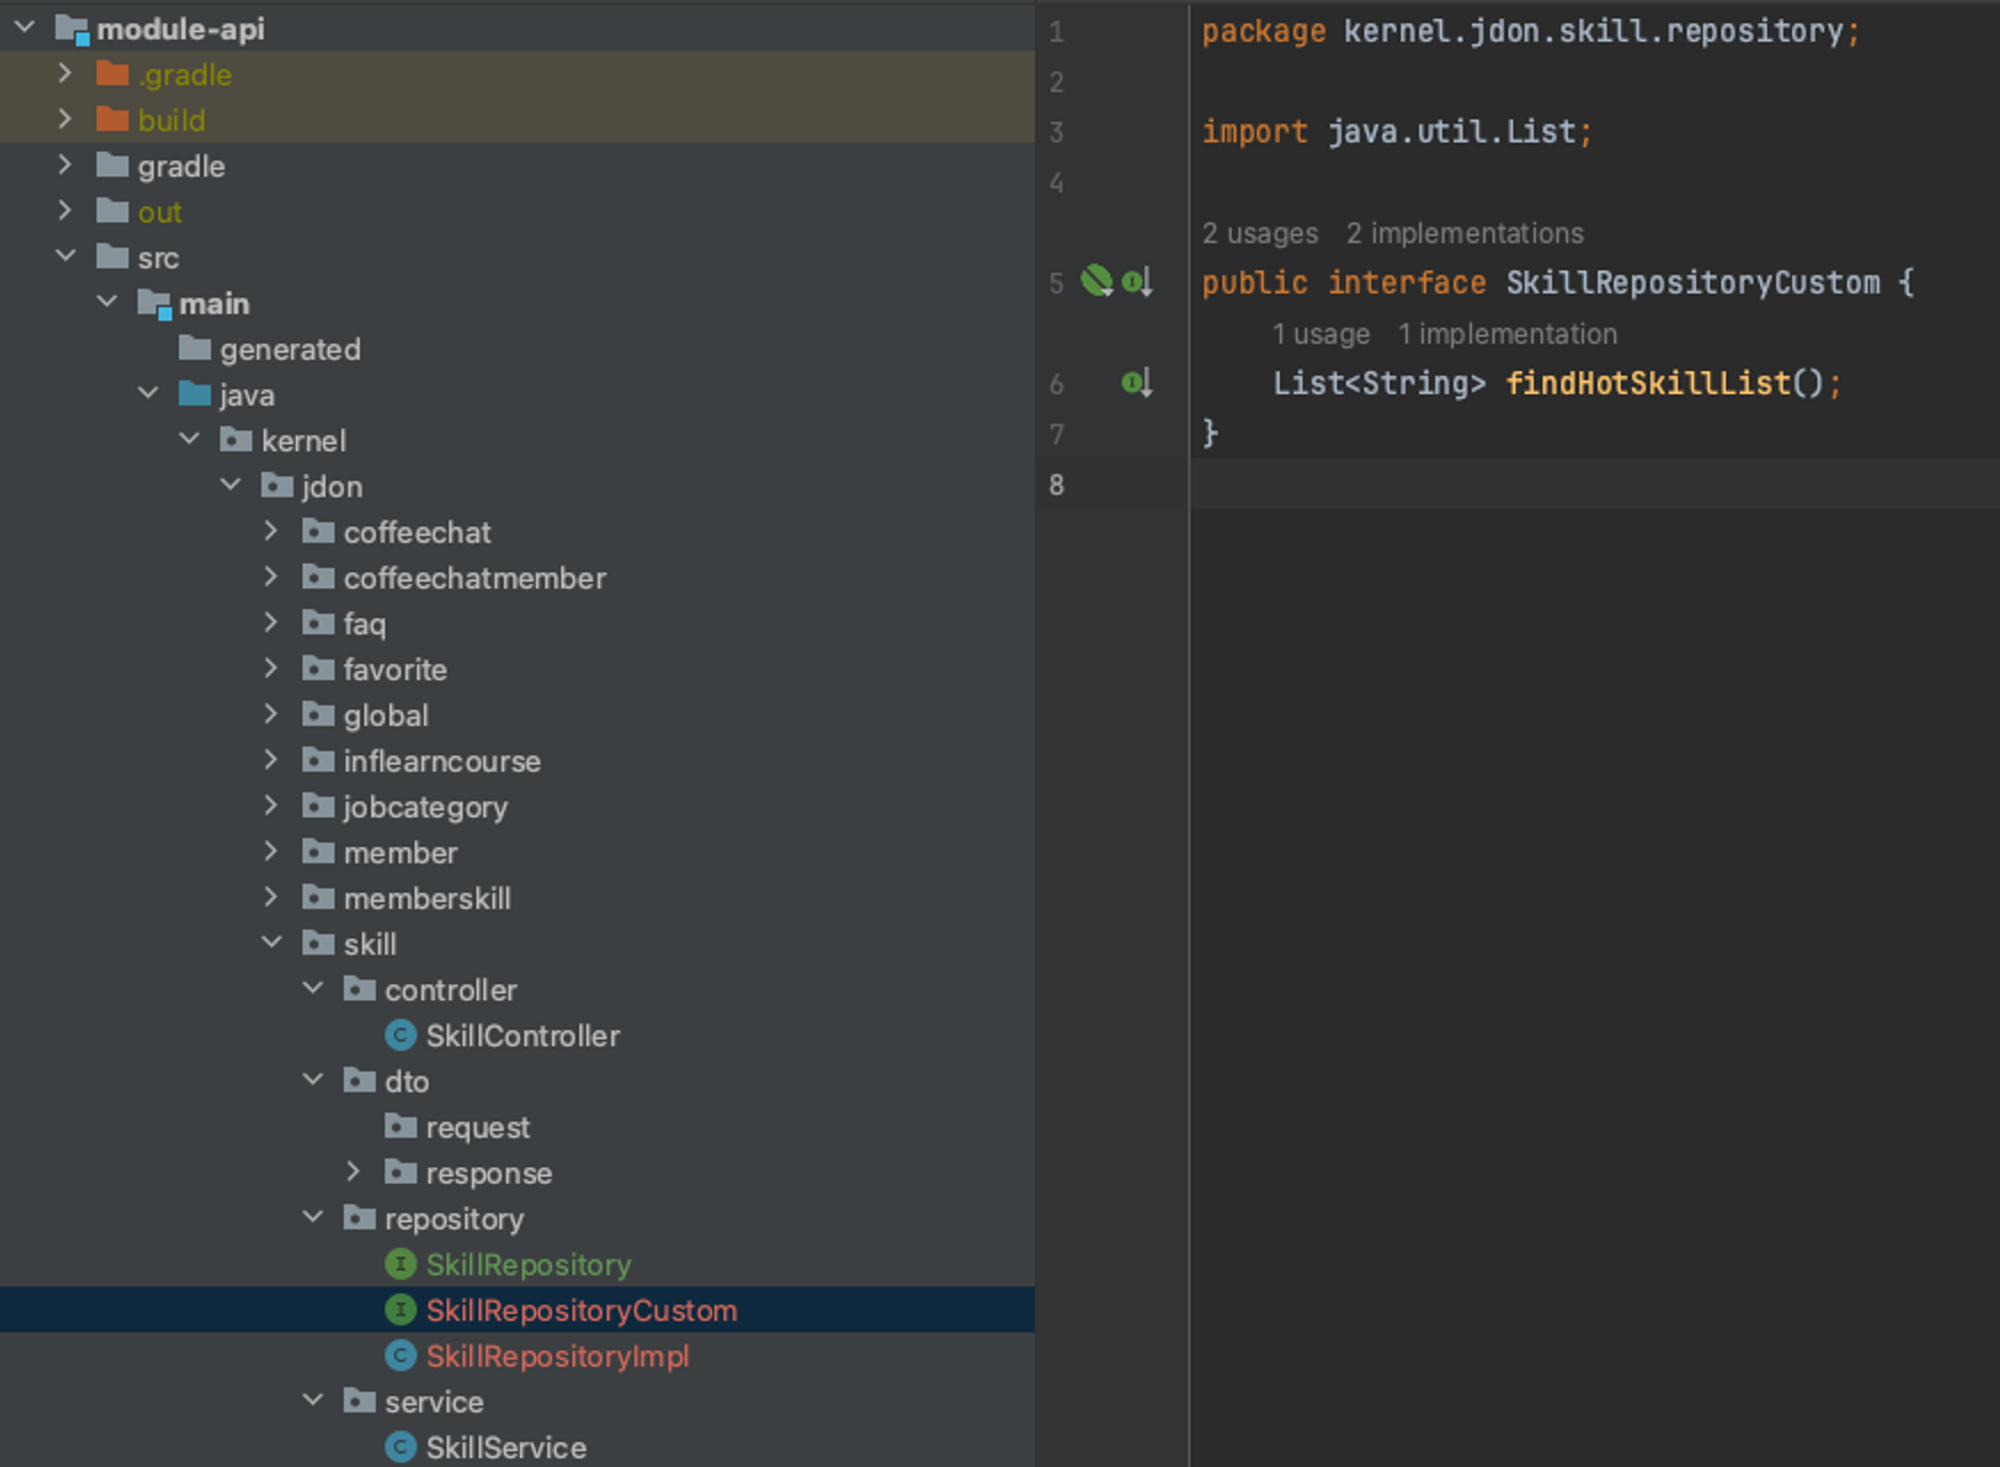
Task: Expand the .gradle folder
Action: coord(65,74)
